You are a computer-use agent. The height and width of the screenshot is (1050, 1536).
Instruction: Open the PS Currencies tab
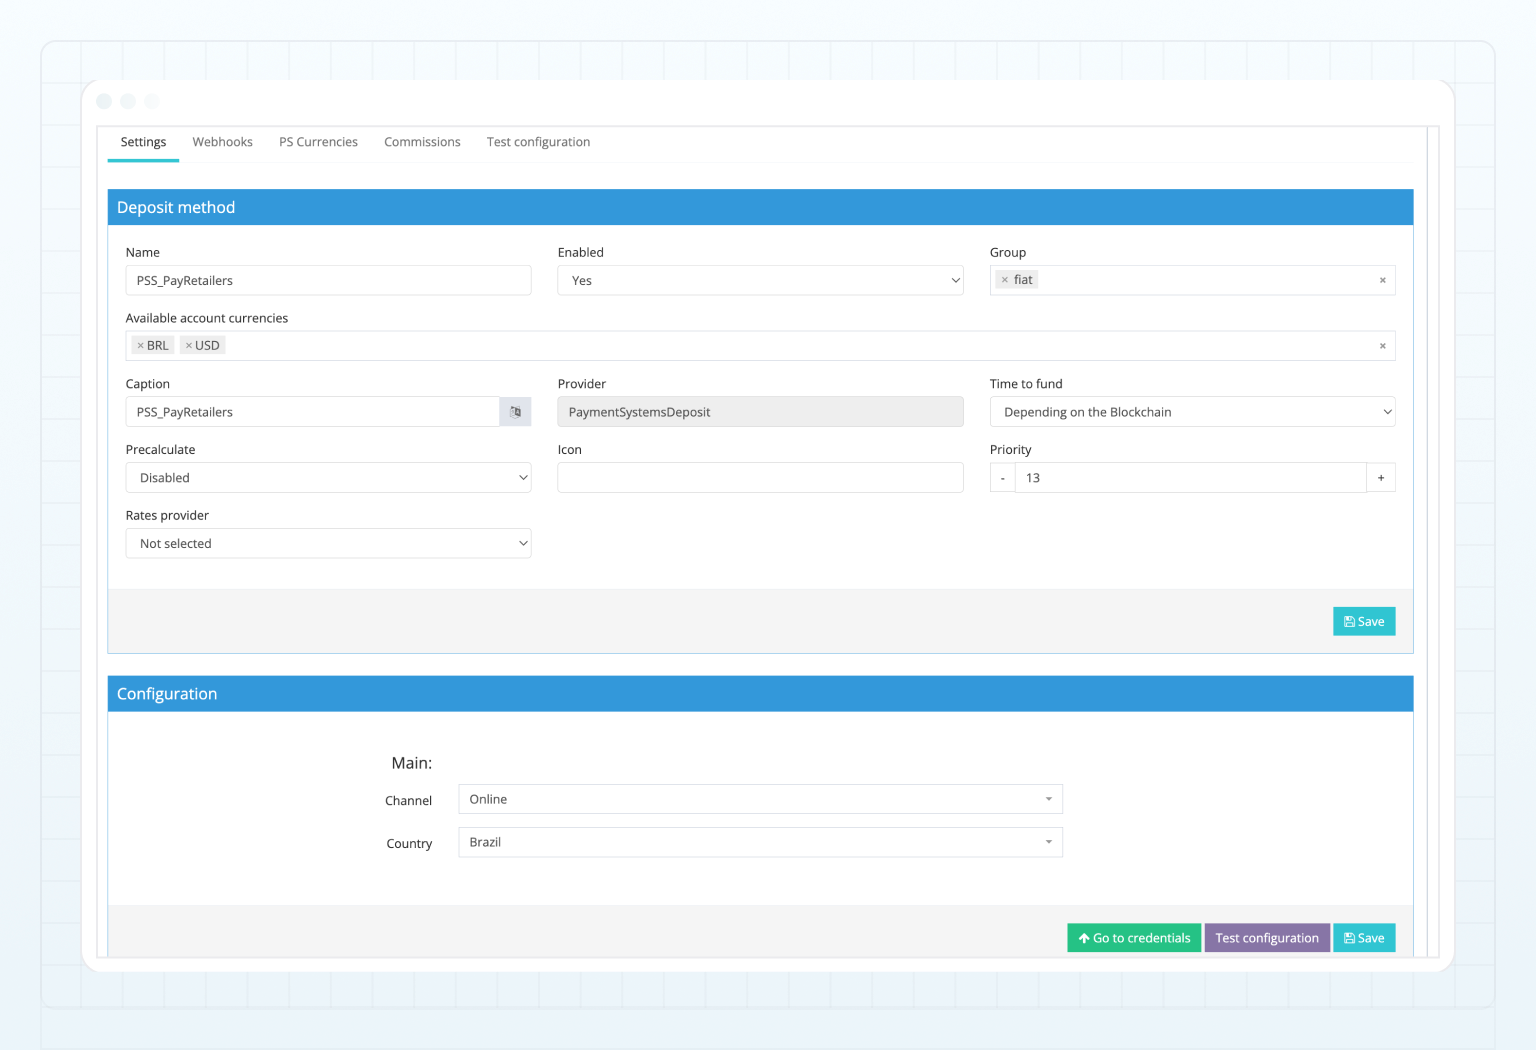tap(318, 142)
